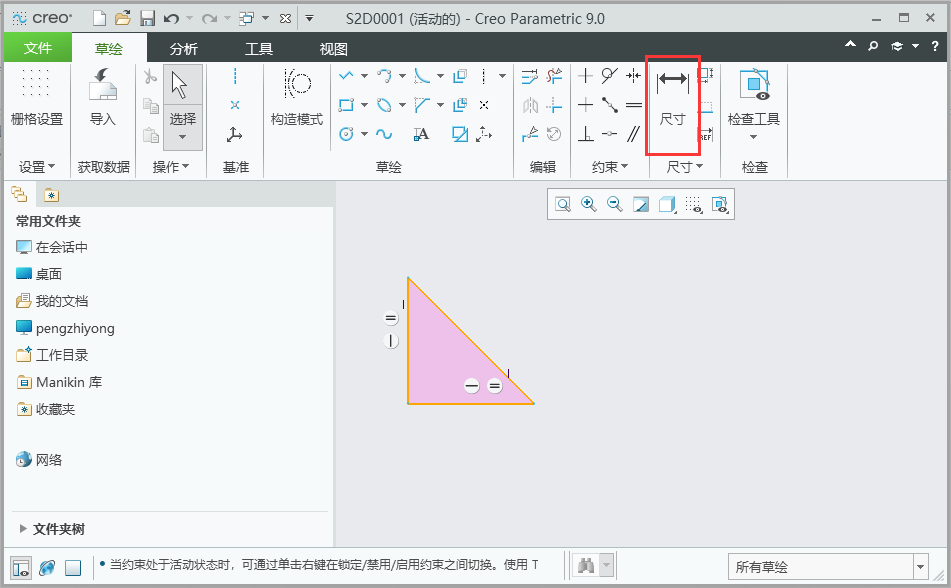
Task: Select the Text tool in the Sketch group
Action: tap(421, 132)
